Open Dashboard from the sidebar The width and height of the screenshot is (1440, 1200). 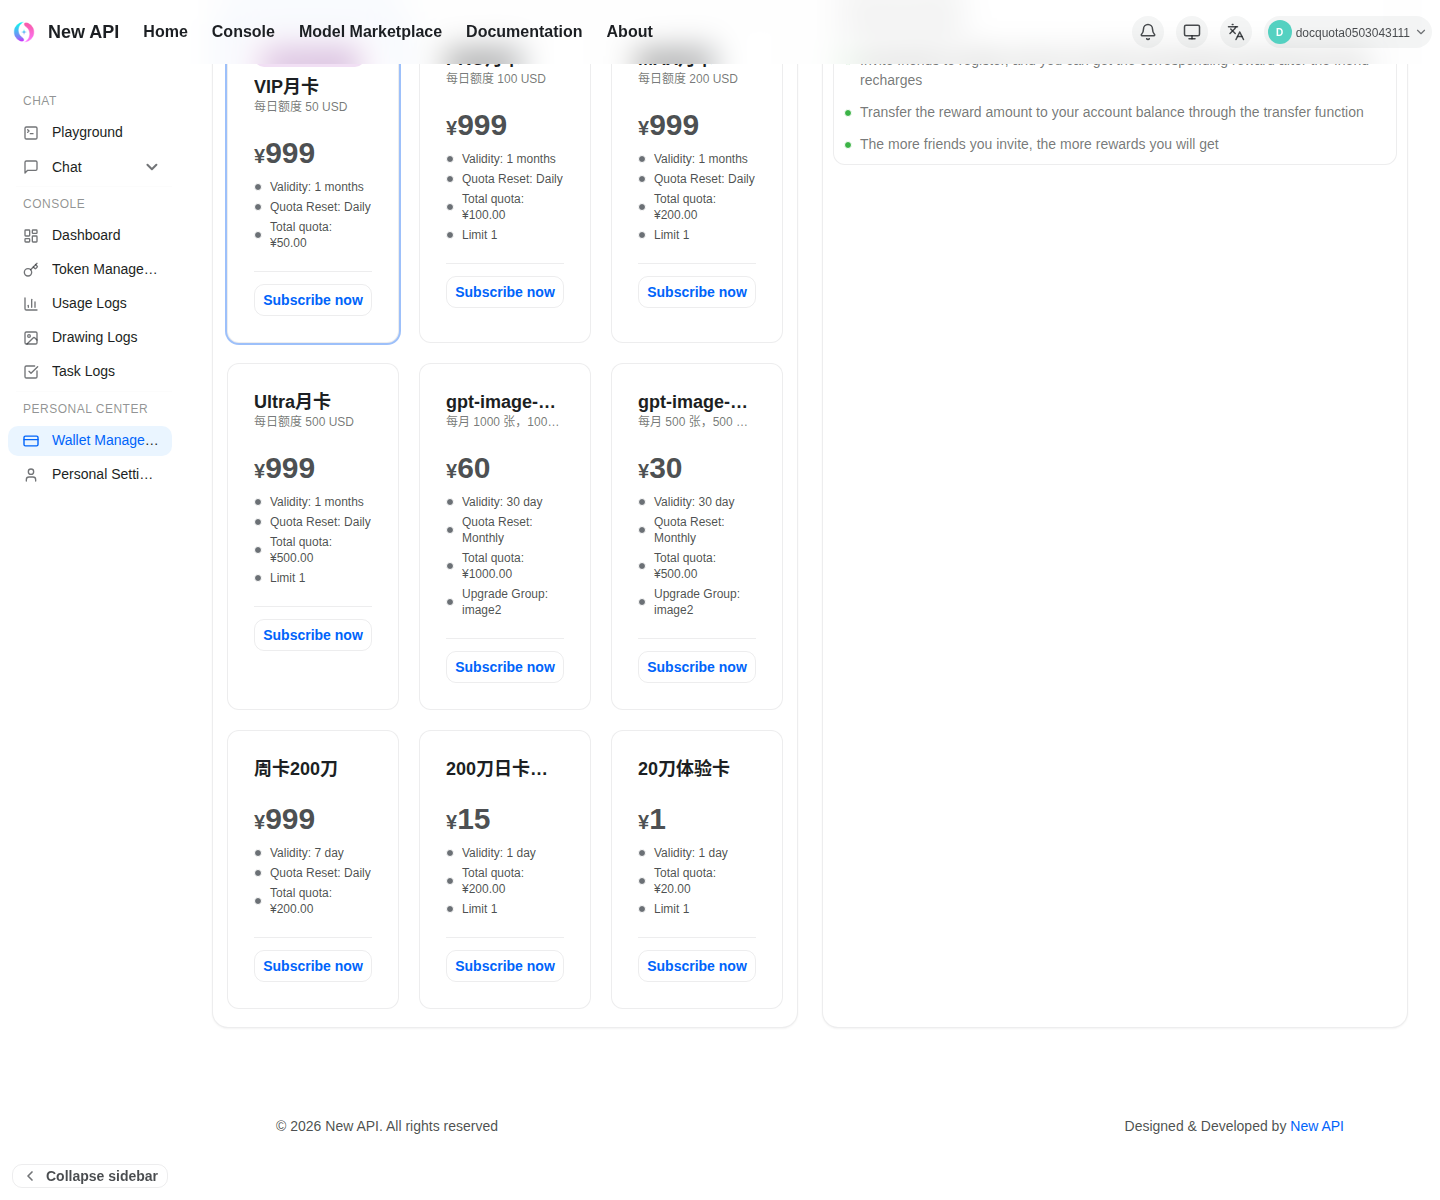click(90, 235)
